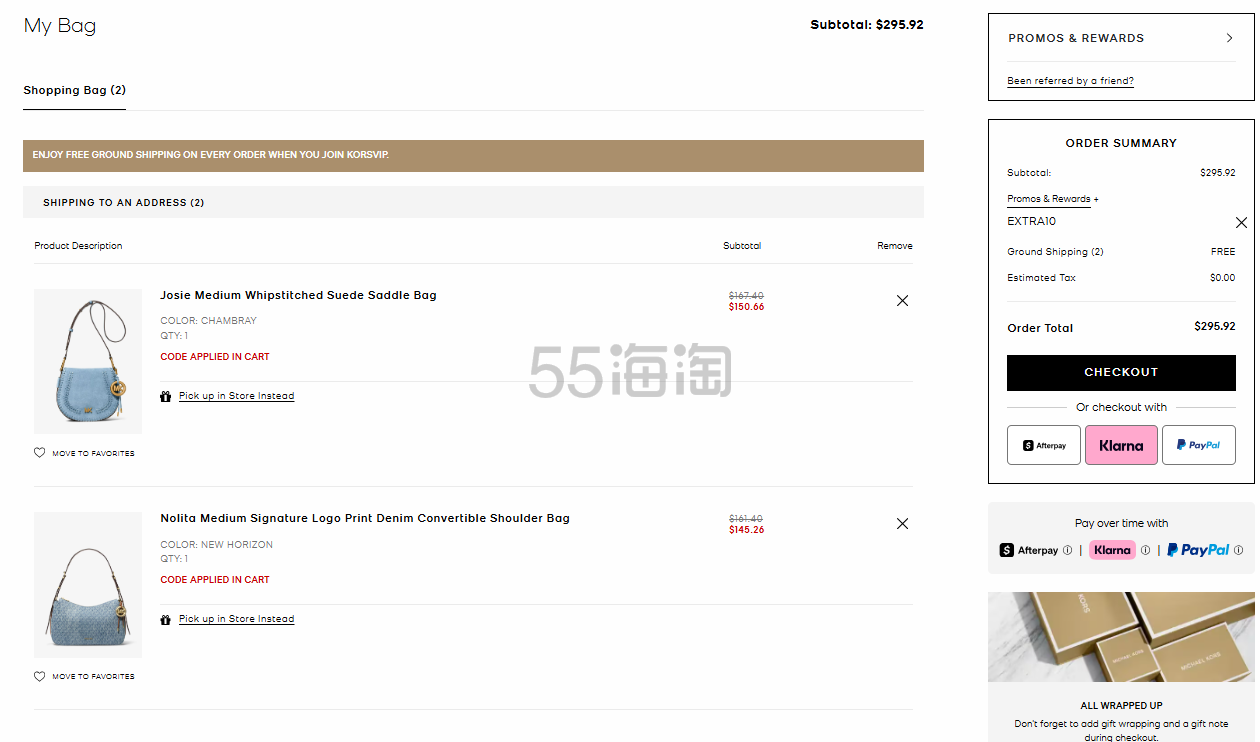The width and height of the screenshot is (1260, 742).
Task: Select the Shopping Bag (2) tab
Action: coord(75,90)
